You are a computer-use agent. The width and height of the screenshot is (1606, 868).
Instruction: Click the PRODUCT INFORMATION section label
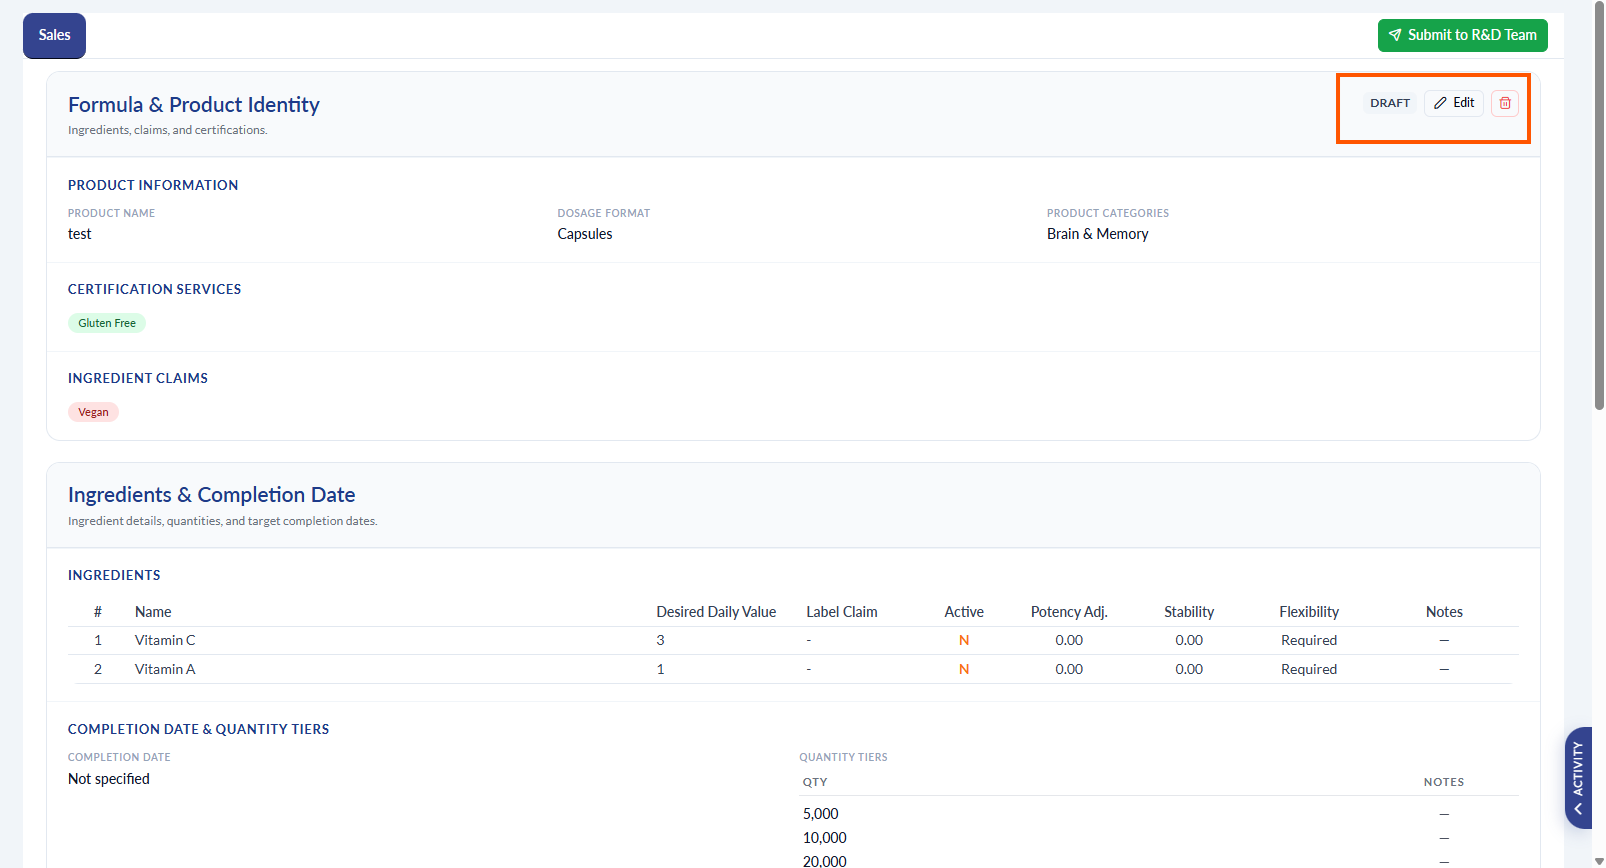tap(153, 185)
